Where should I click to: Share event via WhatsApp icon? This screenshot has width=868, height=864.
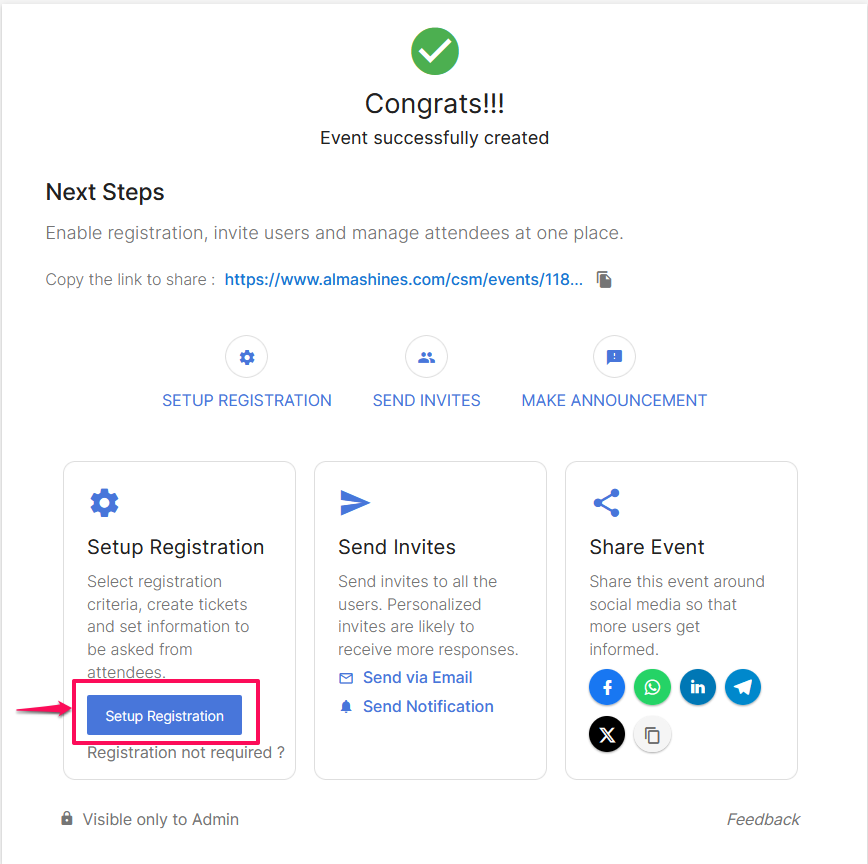pyautogui.click(x=652, y=687)
